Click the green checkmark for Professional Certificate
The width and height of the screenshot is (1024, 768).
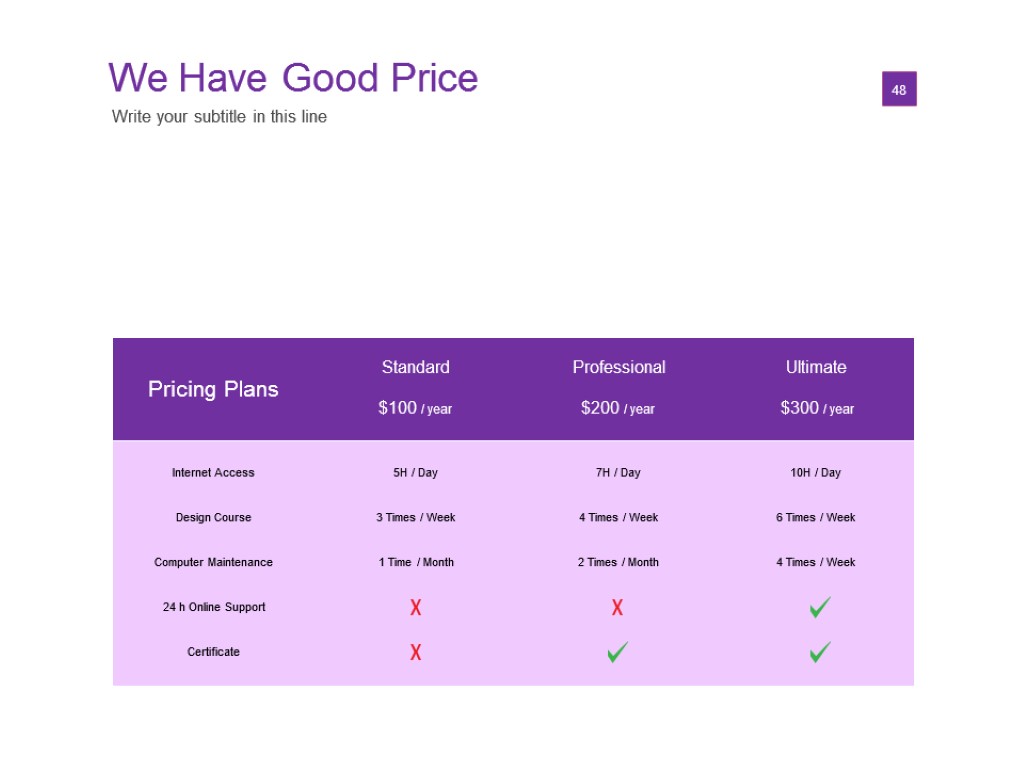point(617,652)
